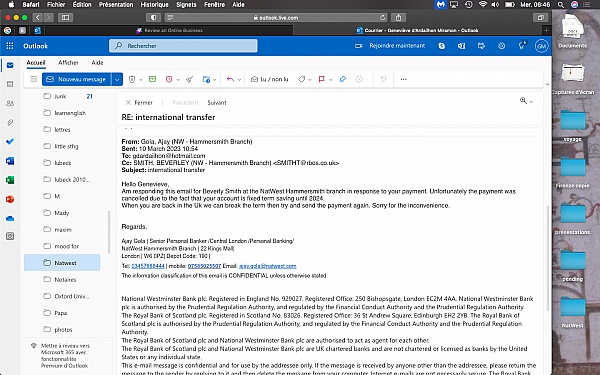Open more toolbar options ellipsis
The height and width of the screenshot is (375, 600).
403,79
